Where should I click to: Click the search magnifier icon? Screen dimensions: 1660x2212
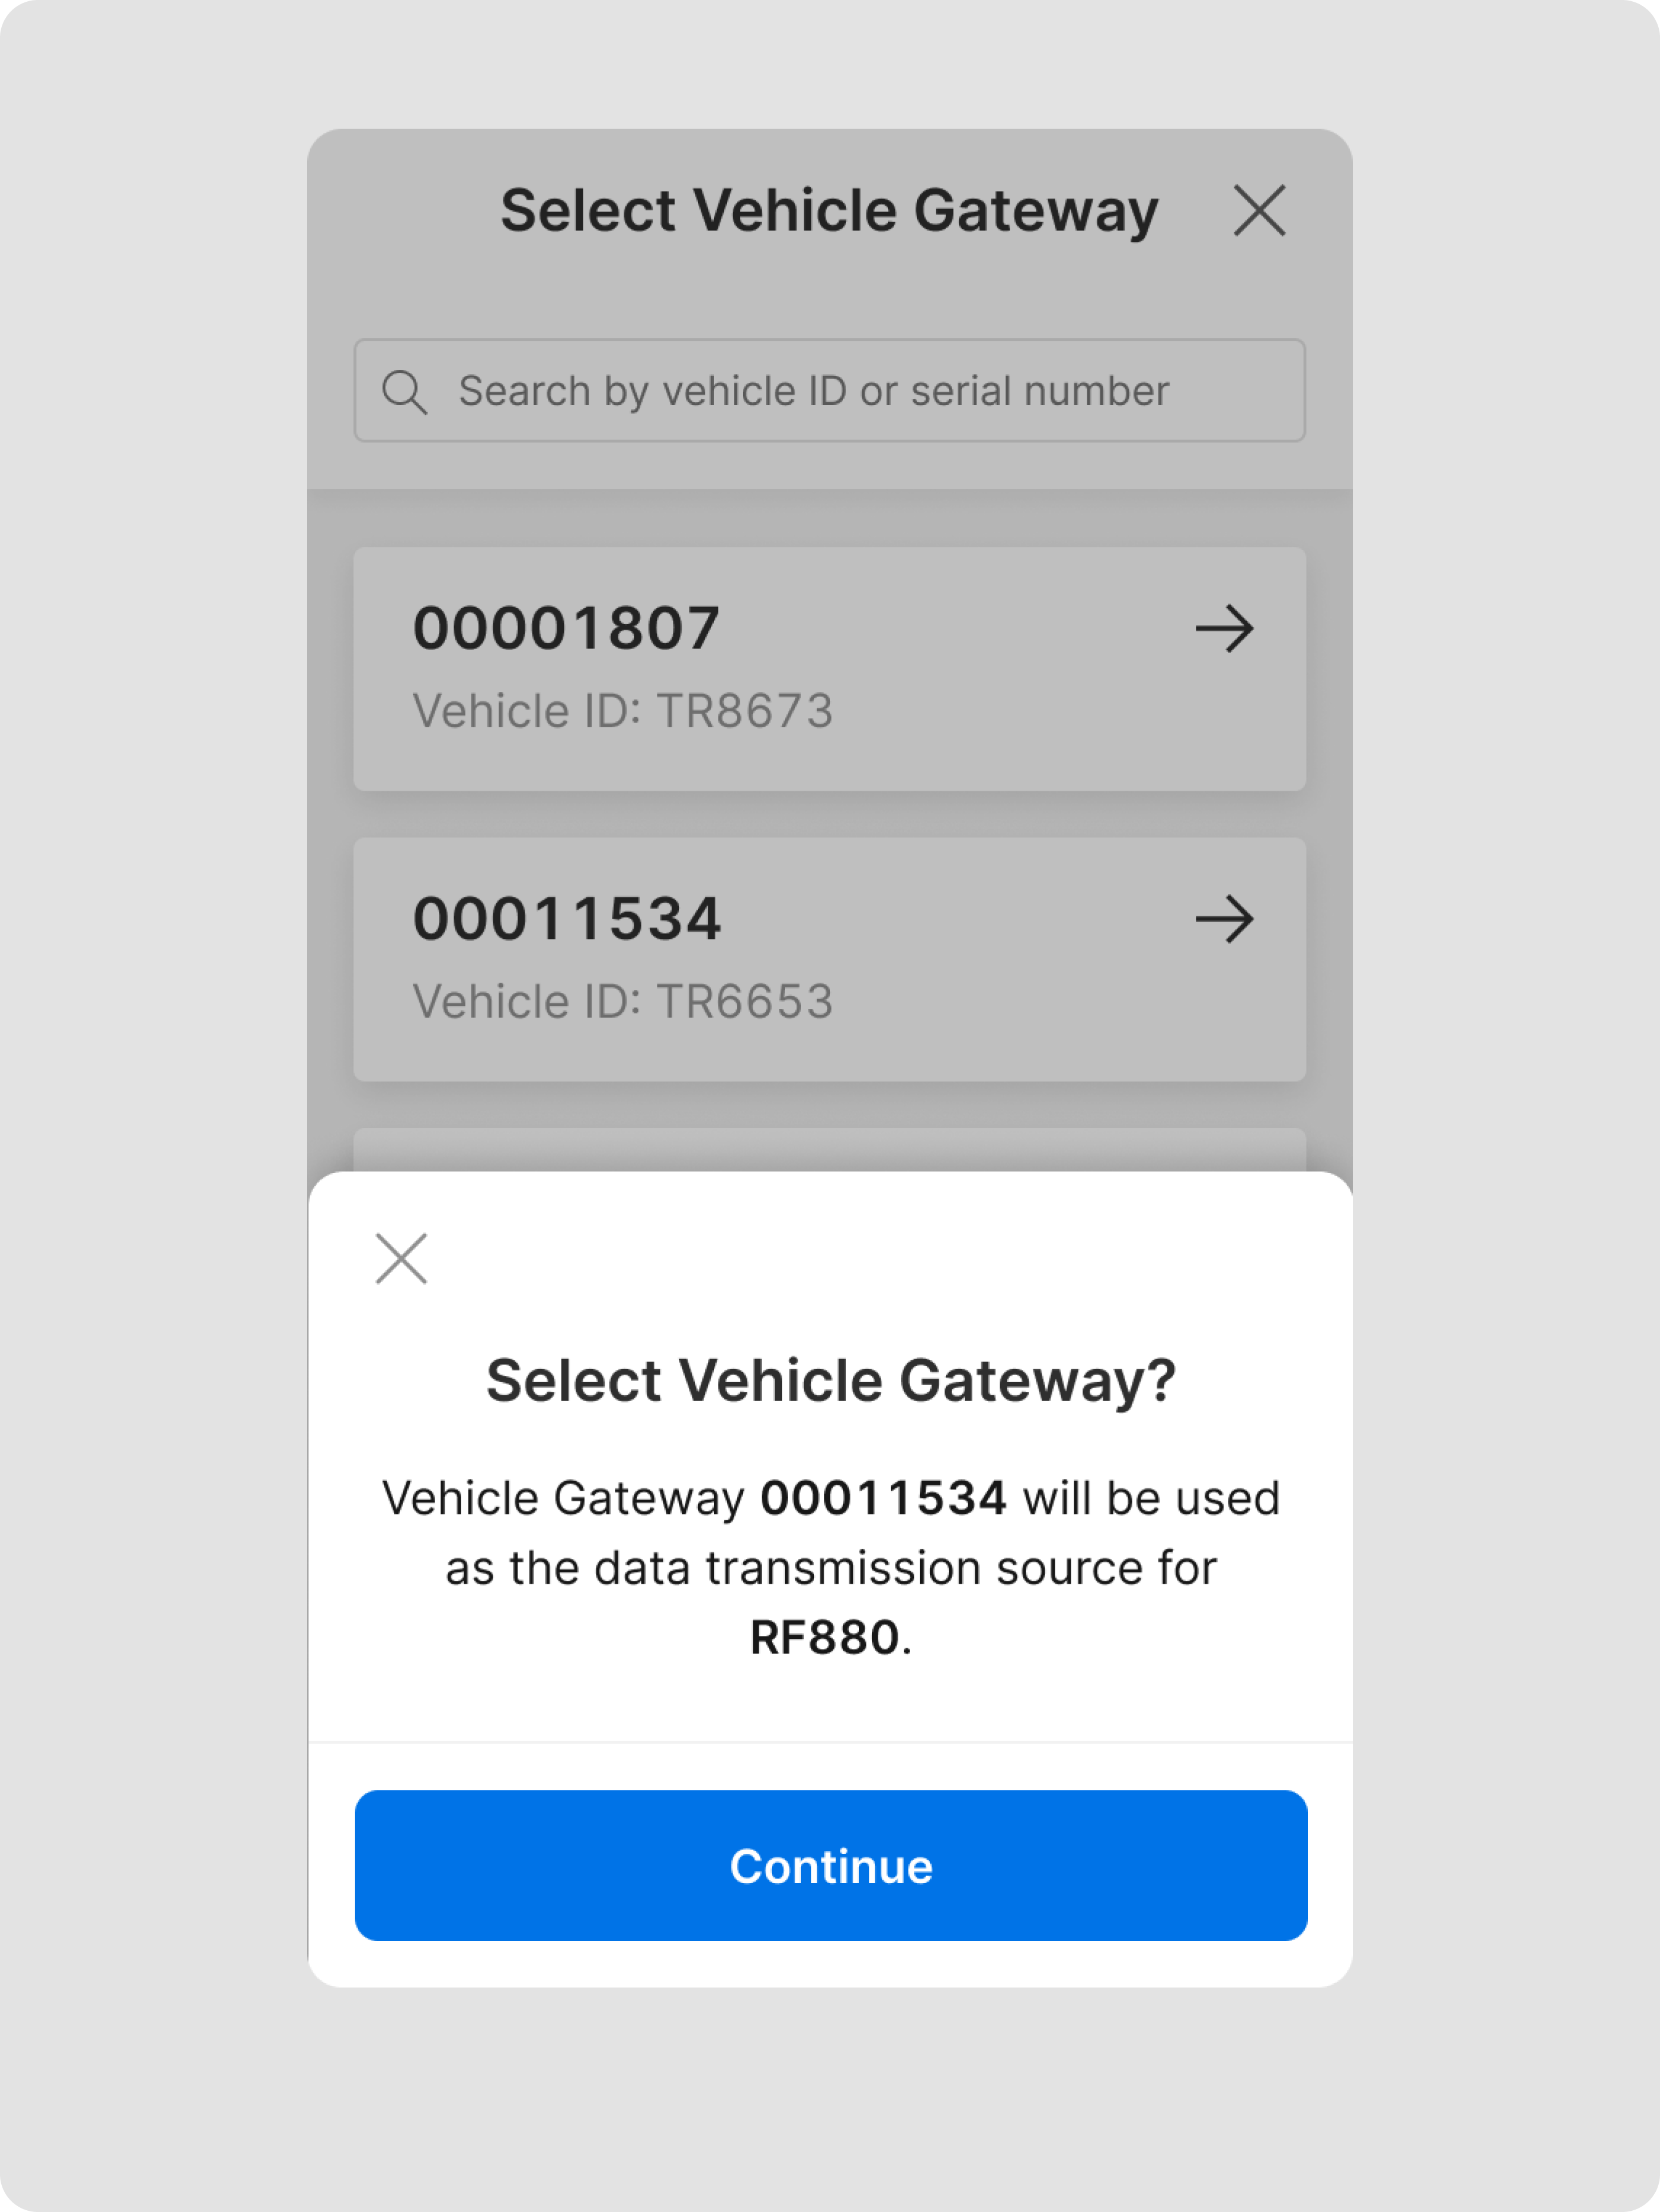(x=404, y=391)
